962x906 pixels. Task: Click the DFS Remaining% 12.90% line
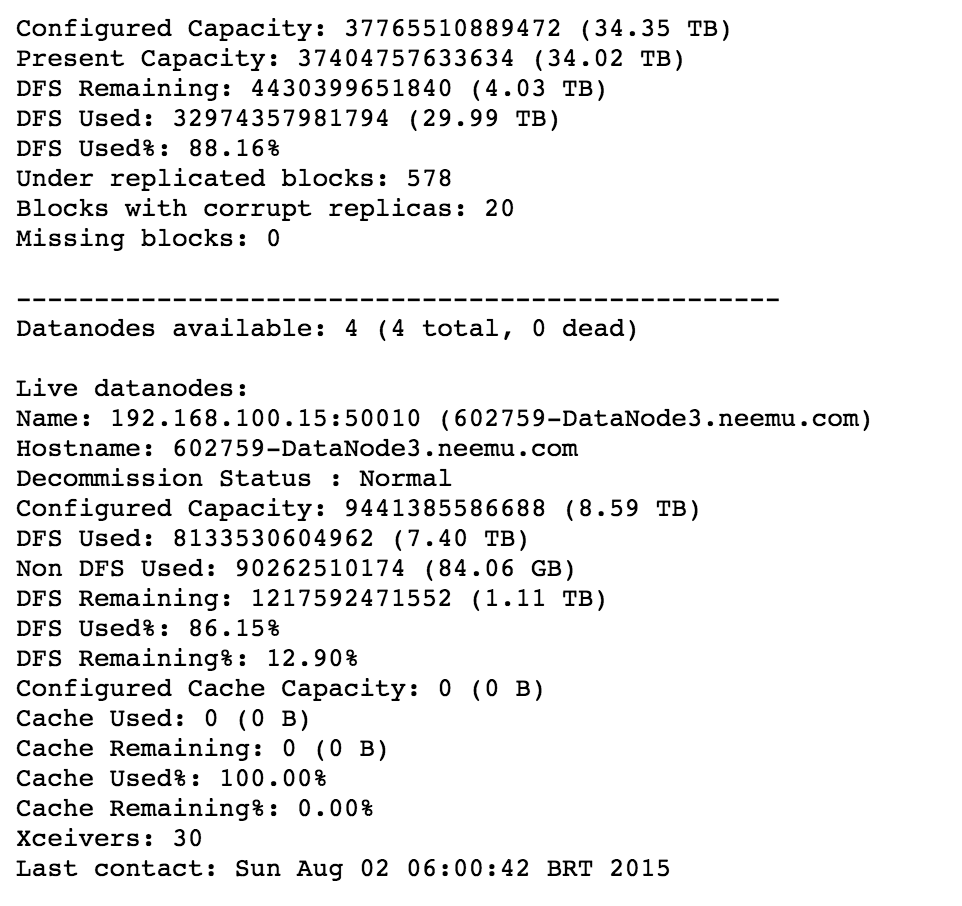[x=187, y=659]
